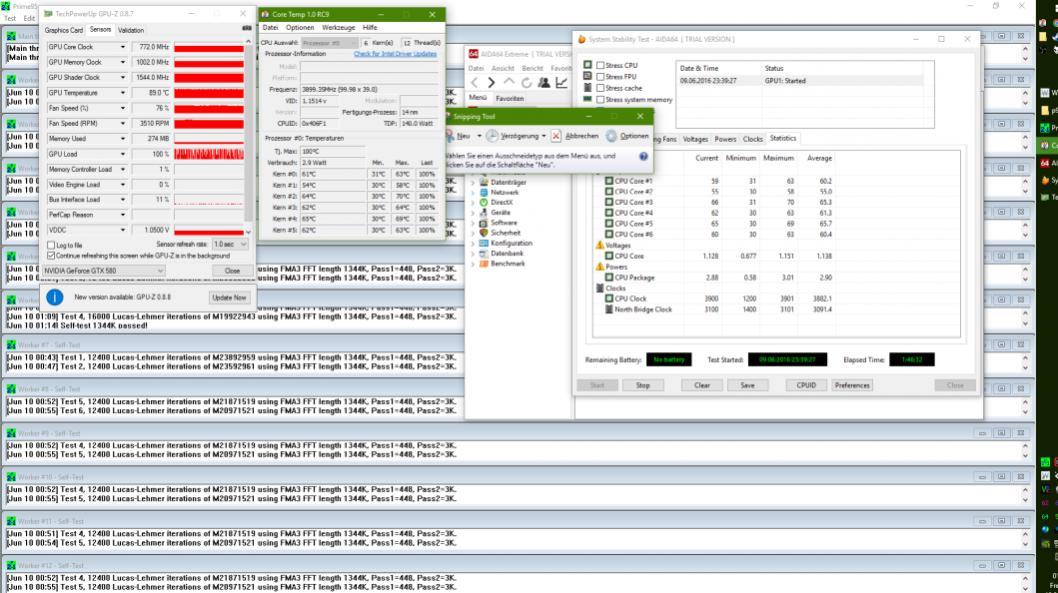Select the Sicherheit shield icon
This screenshot has height=593, width=1058.
pos(484,233)
